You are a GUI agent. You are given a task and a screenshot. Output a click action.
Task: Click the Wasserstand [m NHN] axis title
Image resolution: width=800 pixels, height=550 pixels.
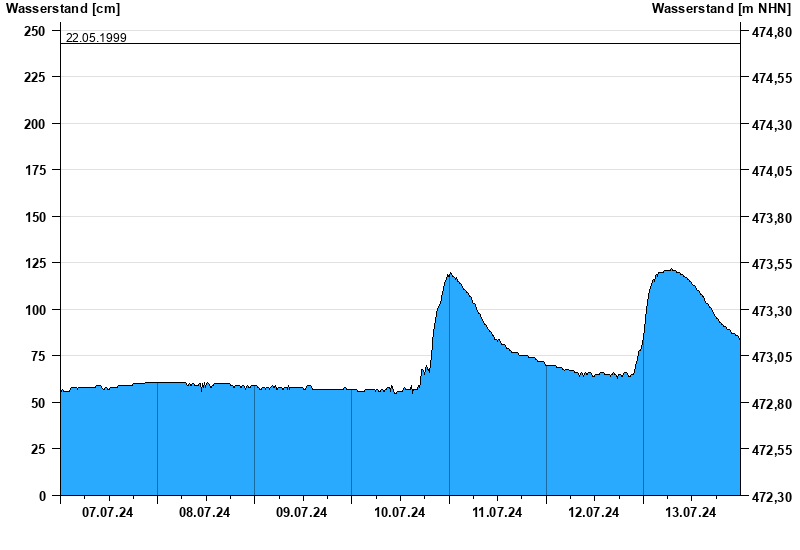click(721, 8)
